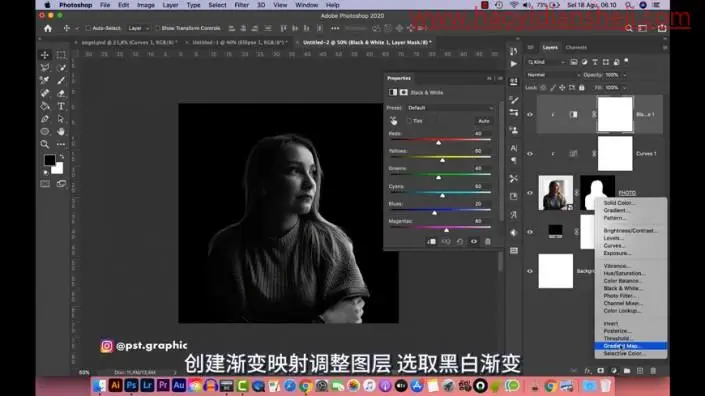
Task: Adjust the Blues slider handle
Action: [434, 213]
